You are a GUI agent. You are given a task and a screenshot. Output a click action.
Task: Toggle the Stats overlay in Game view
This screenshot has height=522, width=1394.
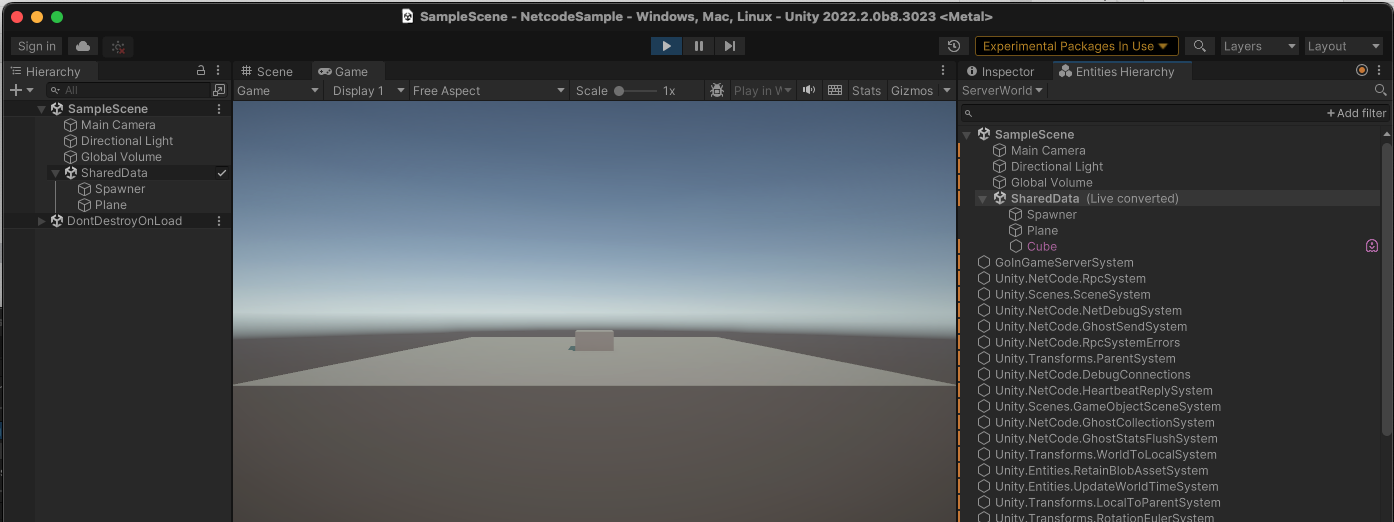(866, 90)
